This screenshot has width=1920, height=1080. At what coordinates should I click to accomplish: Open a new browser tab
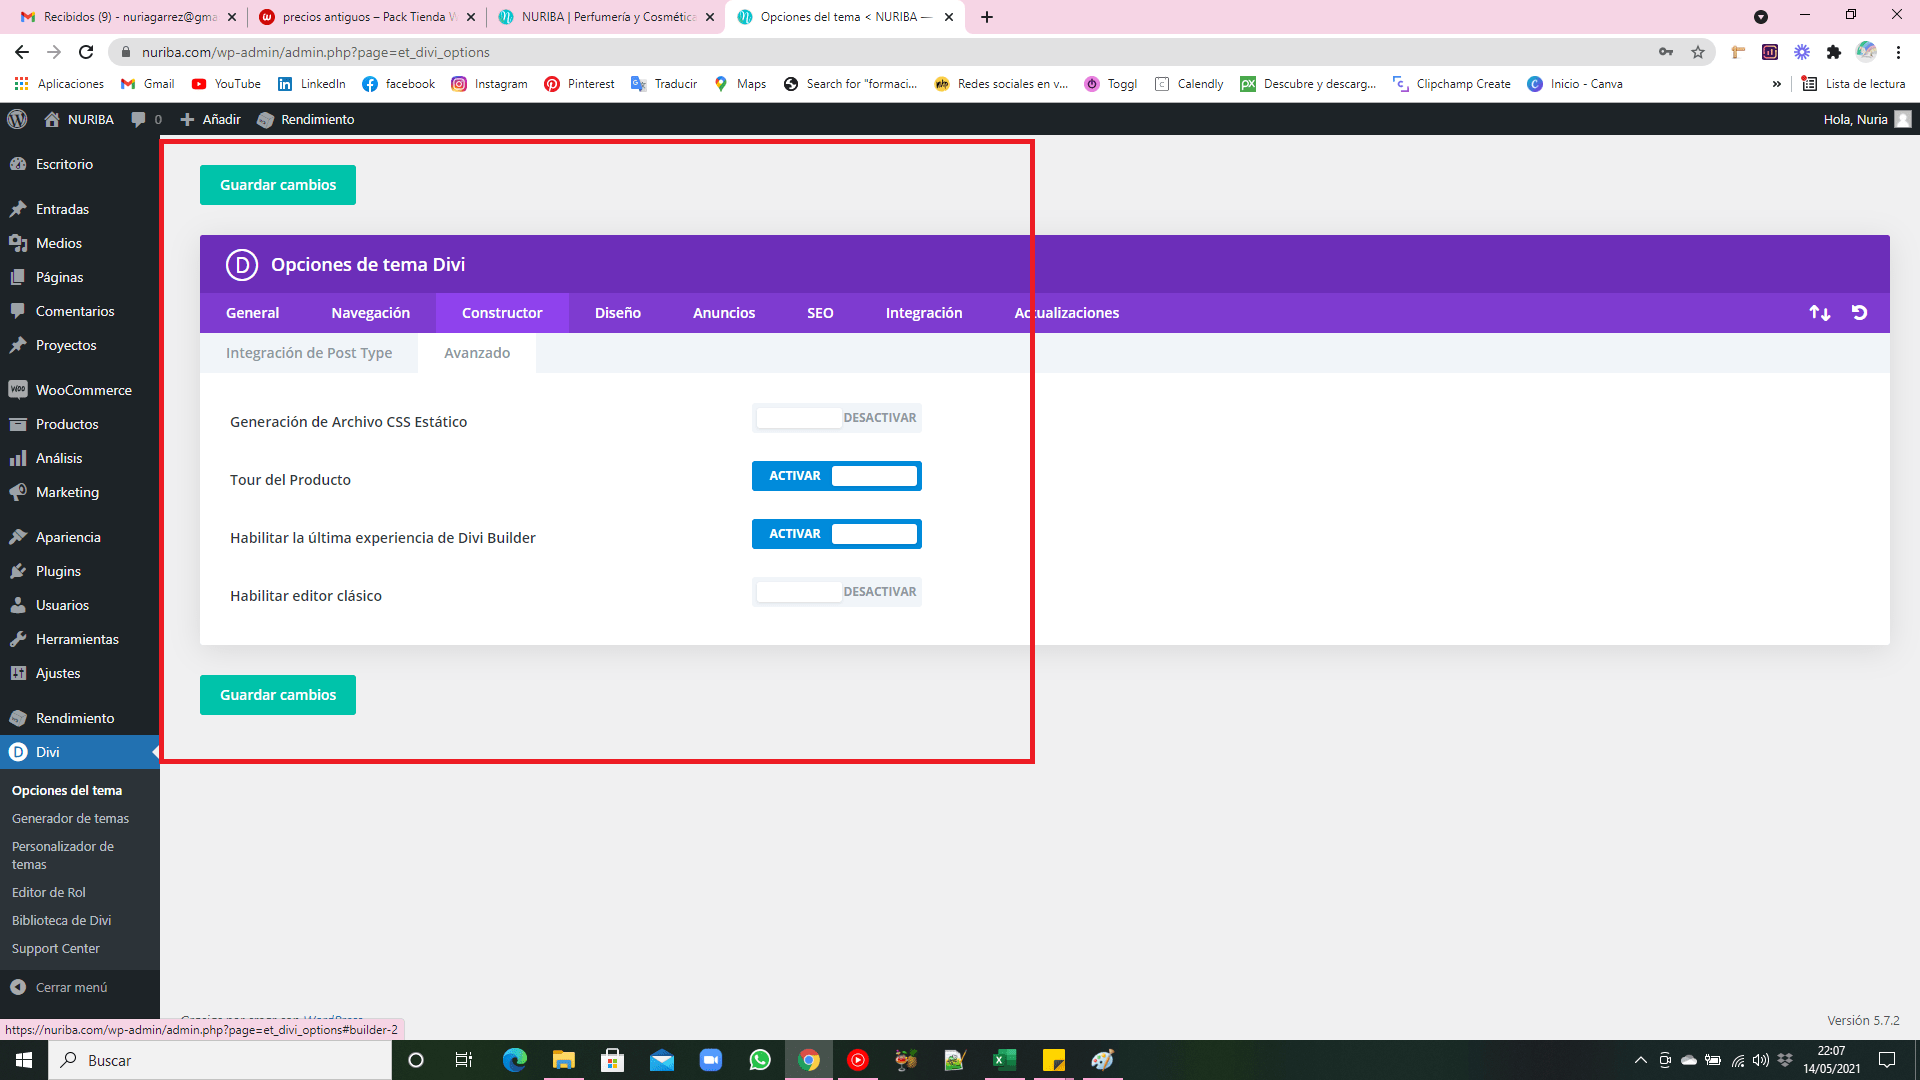tap(987, 17)
